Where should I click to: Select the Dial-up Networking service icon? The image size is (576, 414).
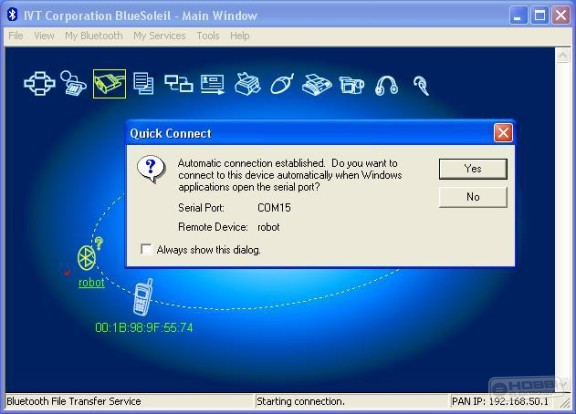(x=73, y=83)
